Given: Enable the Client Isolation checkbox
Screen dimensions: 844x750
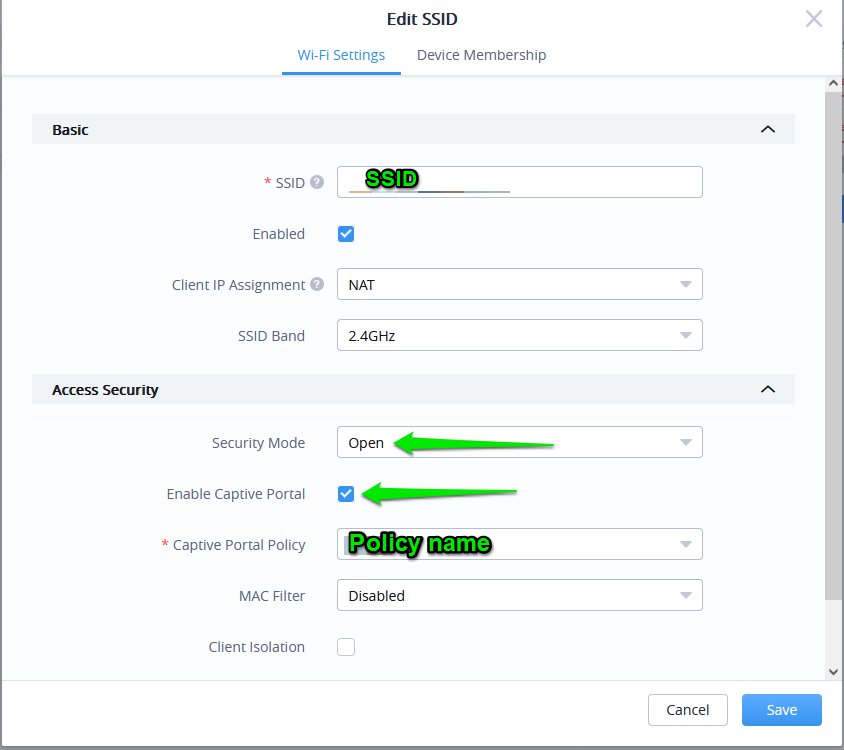Looking at the screenshot, I should (346, 647).
